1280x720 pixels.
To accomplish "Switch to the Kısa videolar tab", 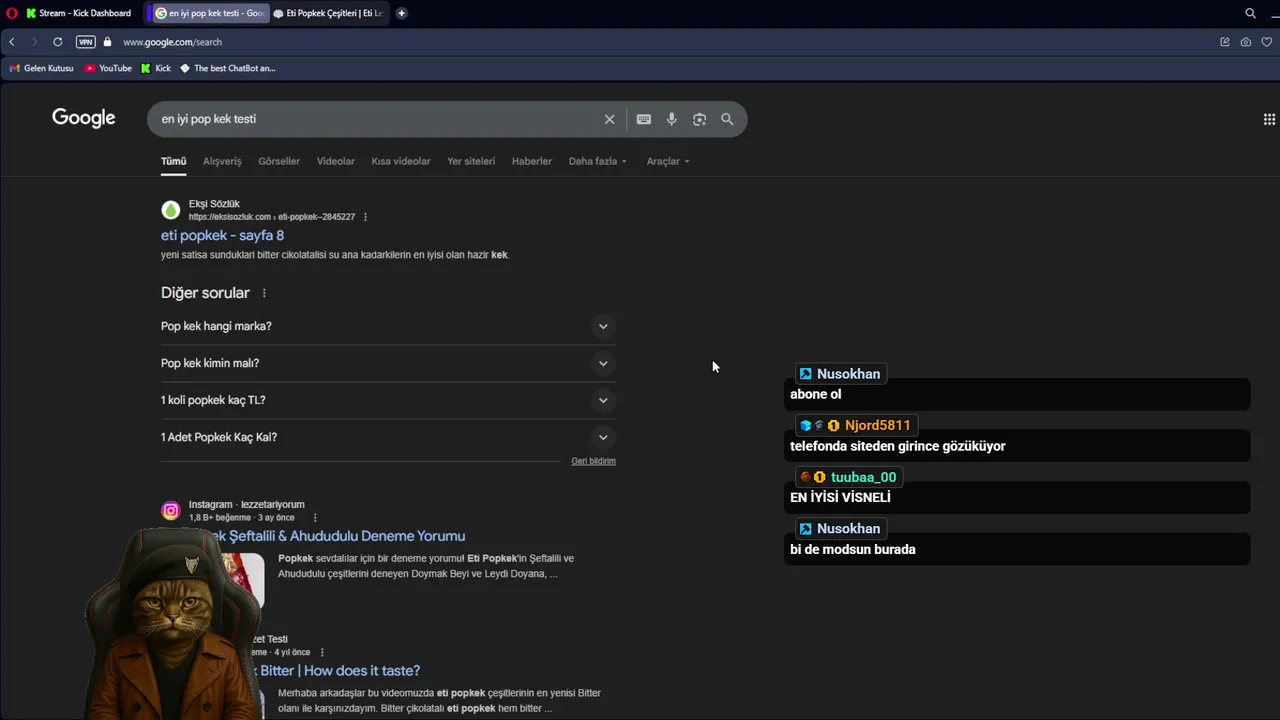I will point(401,161).
